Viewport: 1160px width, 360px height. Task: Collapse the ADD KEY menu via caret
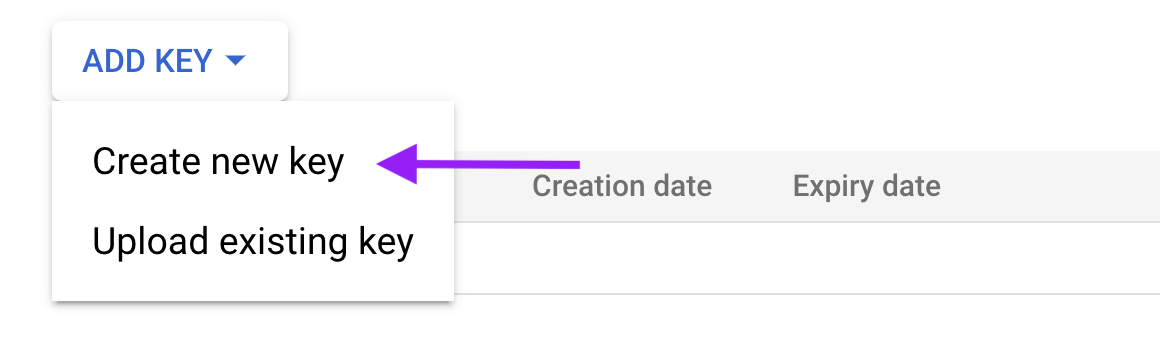point(235,61)
